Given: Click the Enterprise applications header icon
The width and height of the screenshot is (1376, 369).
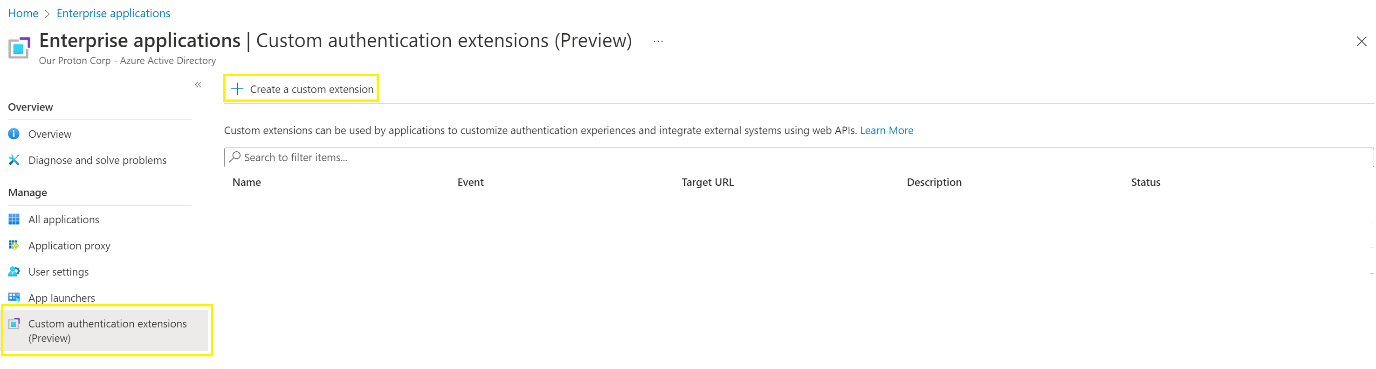Looking at the screenshot, I should click(19, 47).
